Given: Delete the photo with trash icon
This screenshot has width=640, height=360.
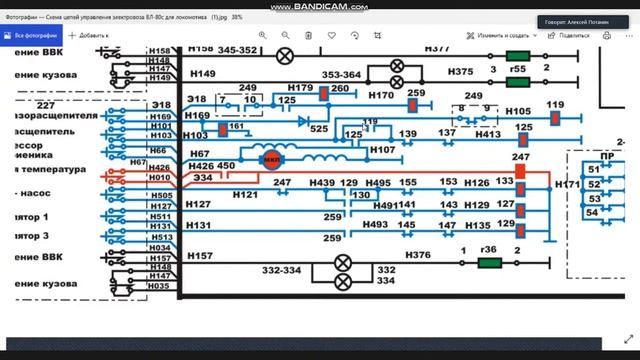Looking at the screenshot, I should pos(308,36).
